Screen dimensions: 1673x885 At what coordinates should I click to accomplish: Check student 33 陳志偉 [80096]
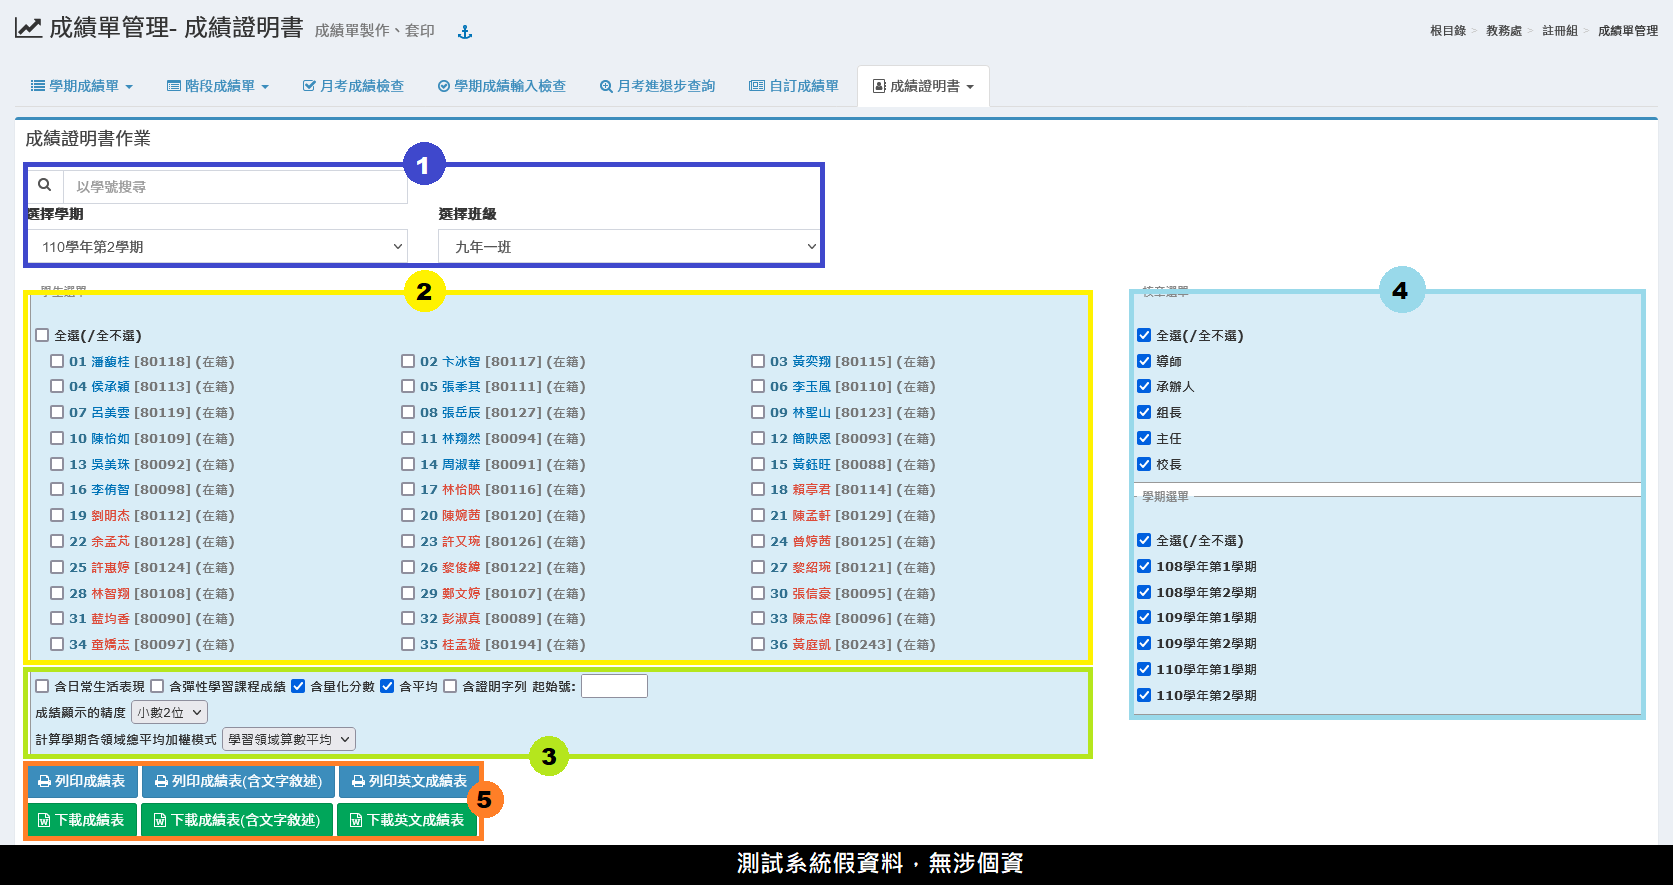tap(758, 618)
